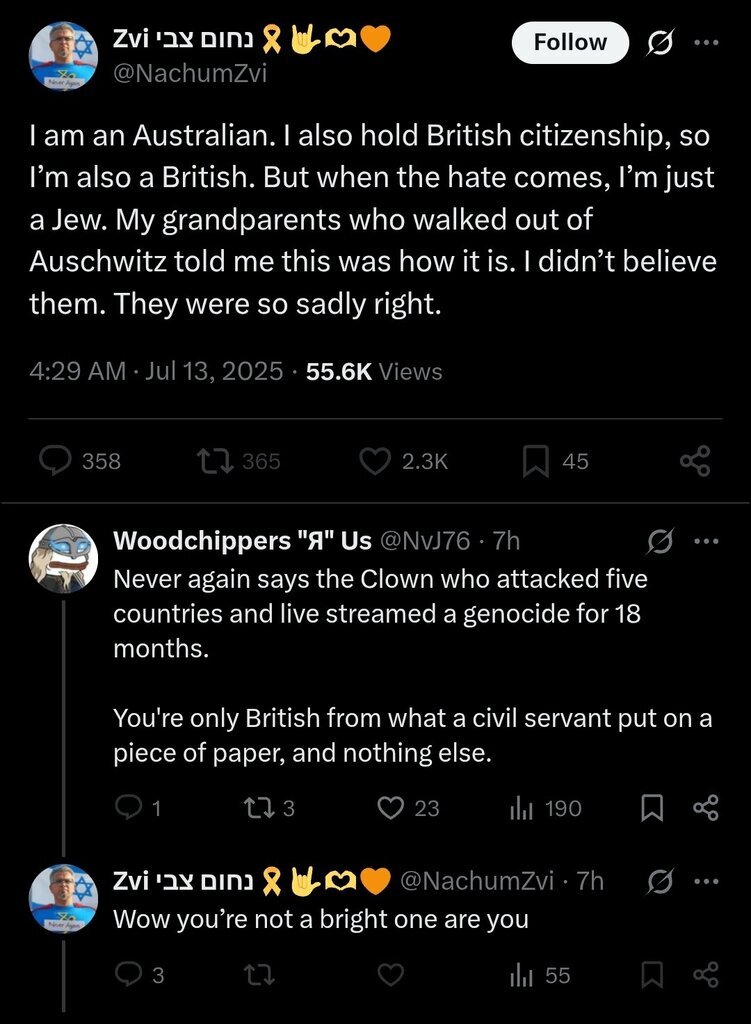Repost the "Wow you're not a bright one" reply
The width and height of the screenshot is (751, 1024).
click(260, 974)
